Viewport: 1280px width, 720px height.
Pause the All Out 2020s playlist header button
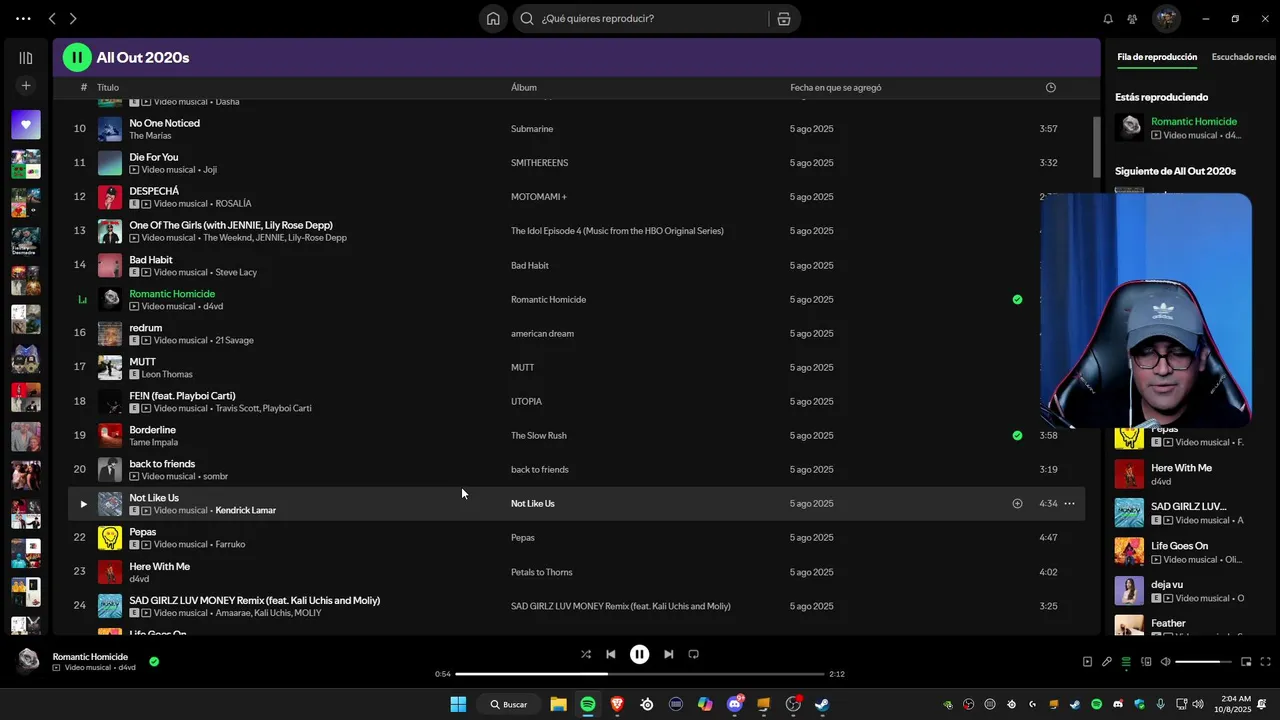[x=77, y=58]
